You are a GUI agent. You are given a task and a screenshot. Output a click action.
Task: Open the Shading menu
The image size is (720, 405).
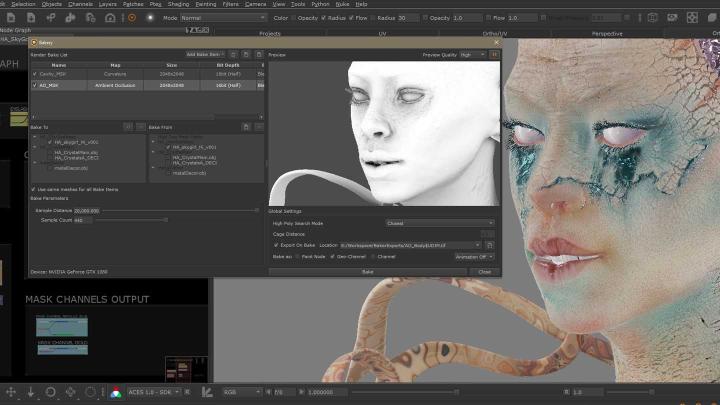click(178, 4)
